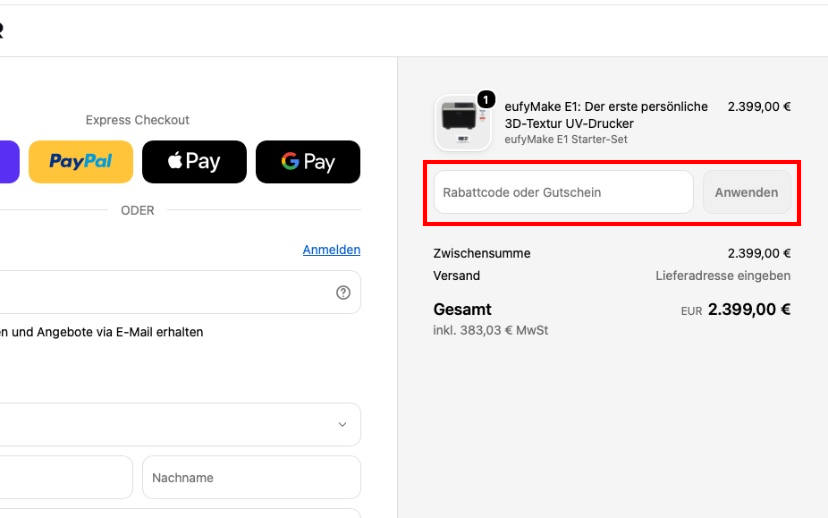This screenshot has height=518, width=828.
Task: Click the Gesamt total amount 2.399,00 €
Action: coord(749,309)
